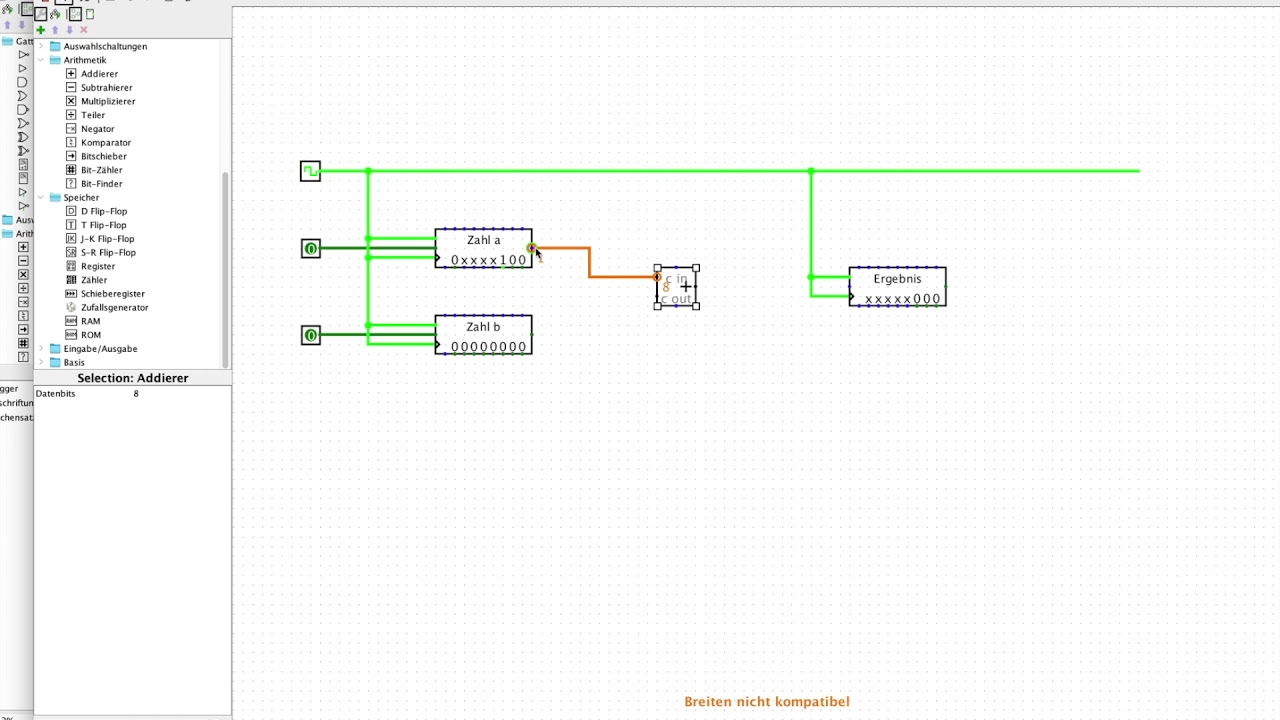Select the Bit-Finder tool

pyautogui.click(x=94, y=184)
